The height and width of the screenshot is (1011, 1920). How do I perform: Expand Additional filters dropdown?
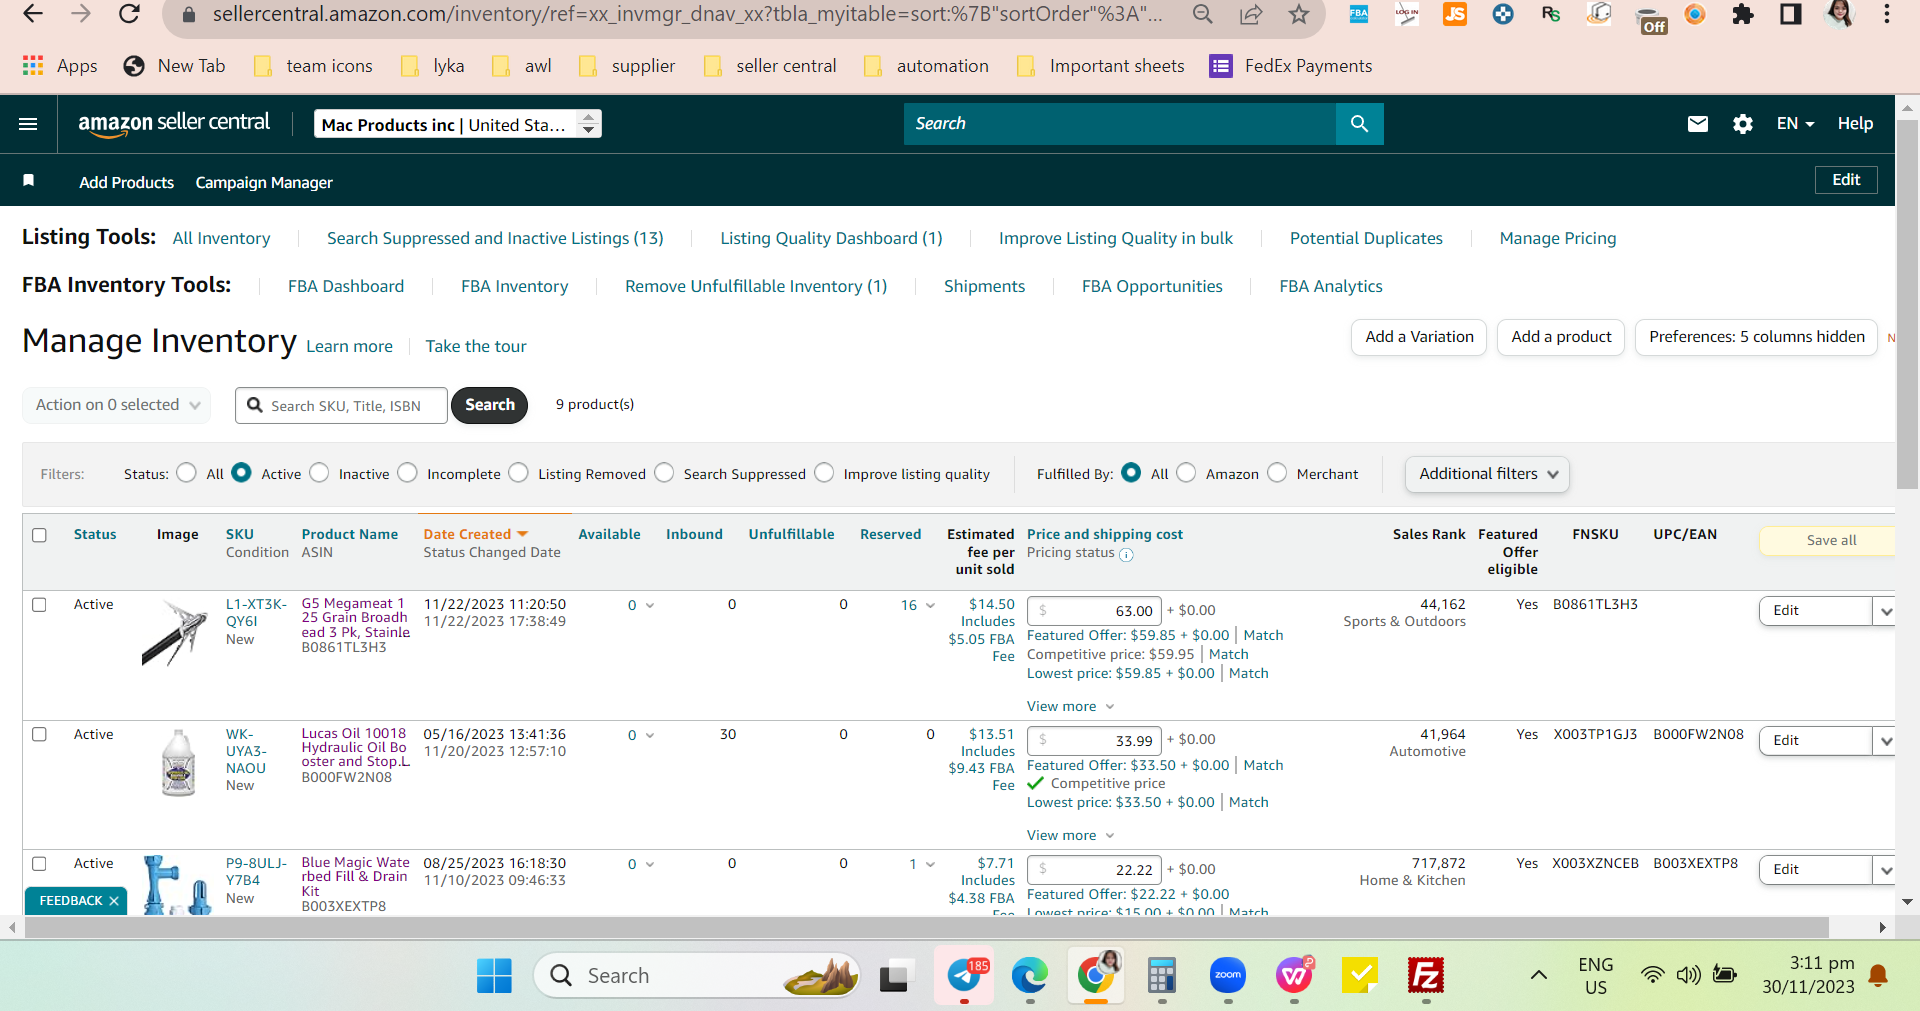pos(1487,474)
